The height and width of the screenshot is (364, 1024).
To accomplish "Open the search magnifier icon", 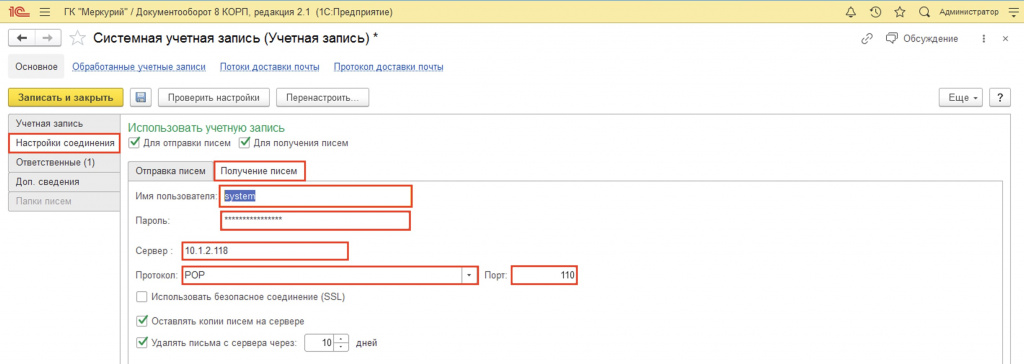I will coord(924,12).
